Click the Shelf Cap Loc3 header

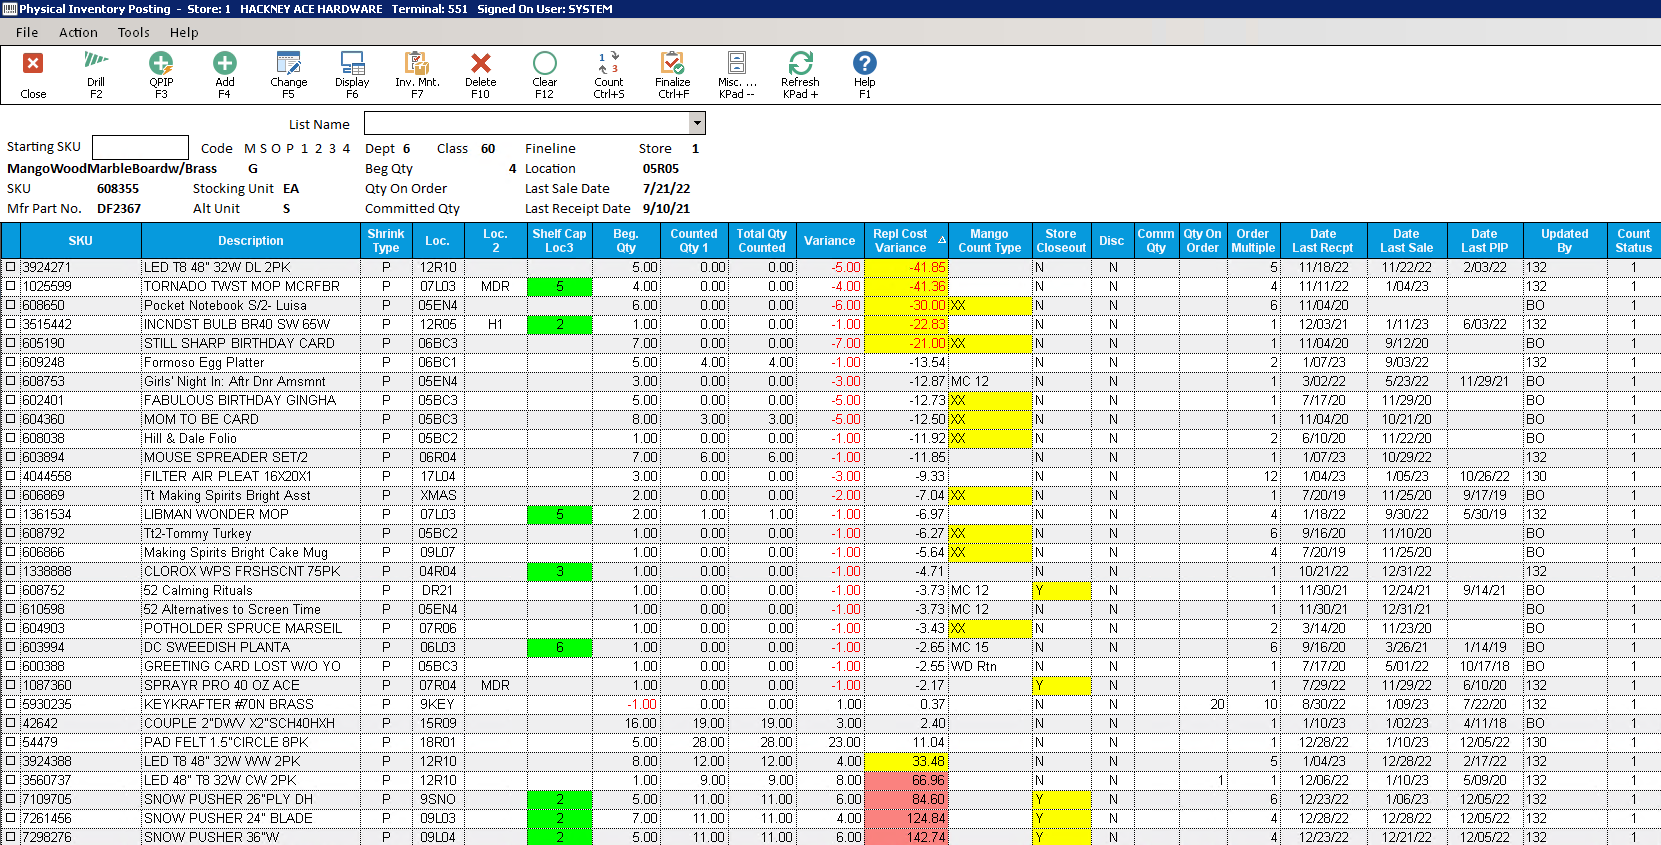tap(559, 240)
